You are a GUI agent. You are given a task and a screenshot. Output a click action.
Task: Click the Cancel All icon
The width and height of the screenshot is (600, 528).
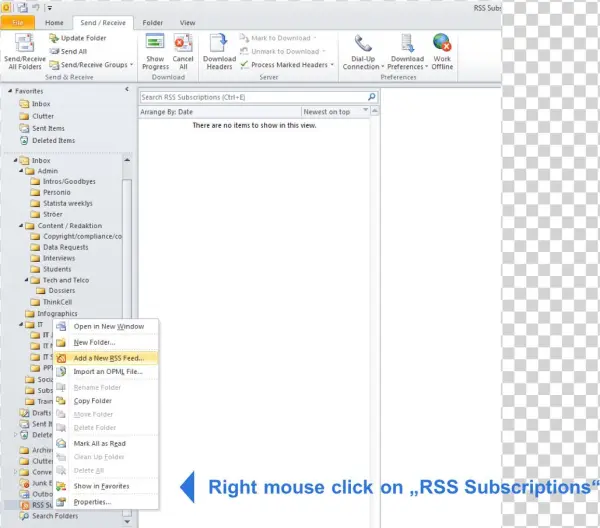coord(183,44)
